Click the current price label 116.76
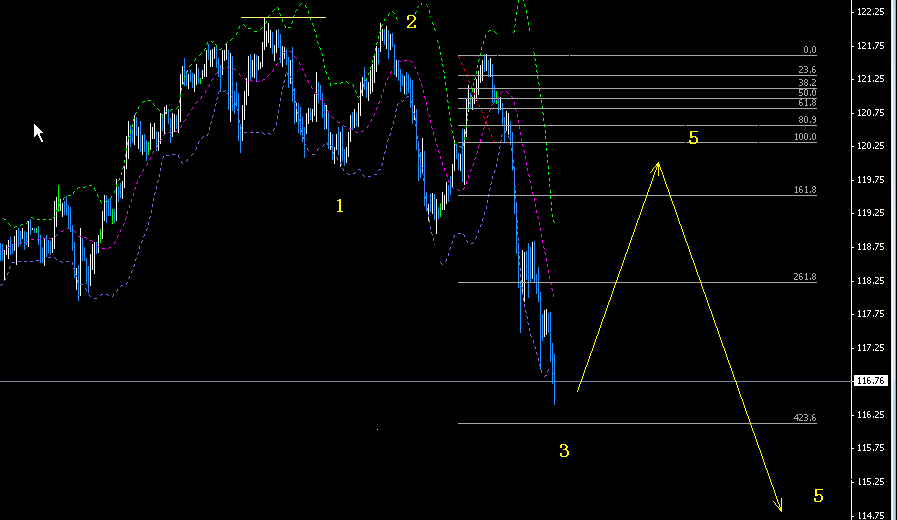 871,381
